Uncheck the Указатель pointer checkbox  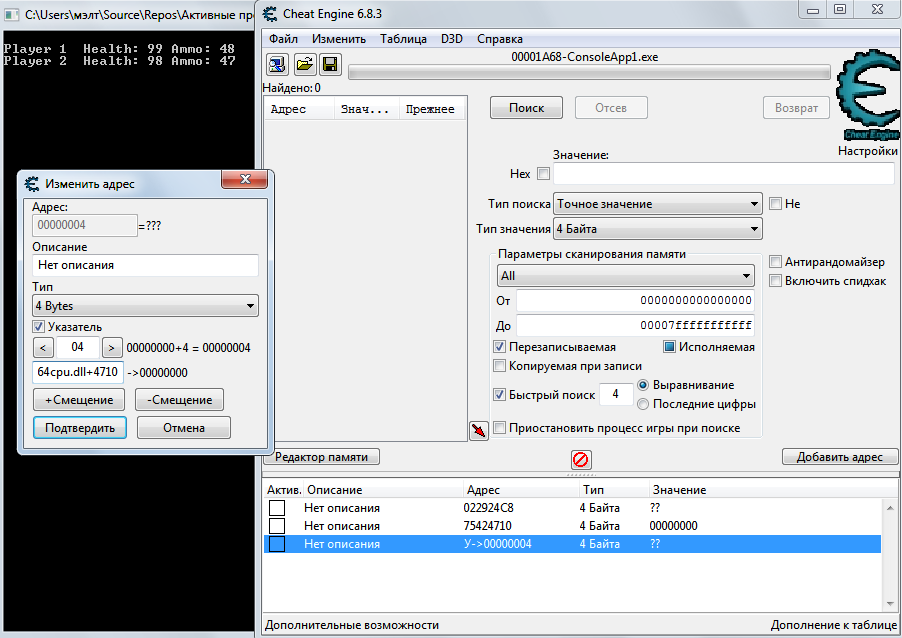click(x=39, y=326)
